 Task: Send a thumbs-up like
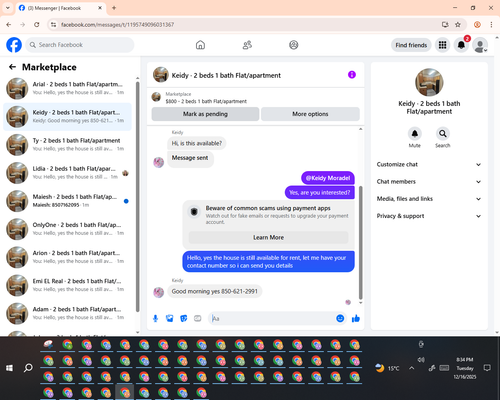coord(356,319)
